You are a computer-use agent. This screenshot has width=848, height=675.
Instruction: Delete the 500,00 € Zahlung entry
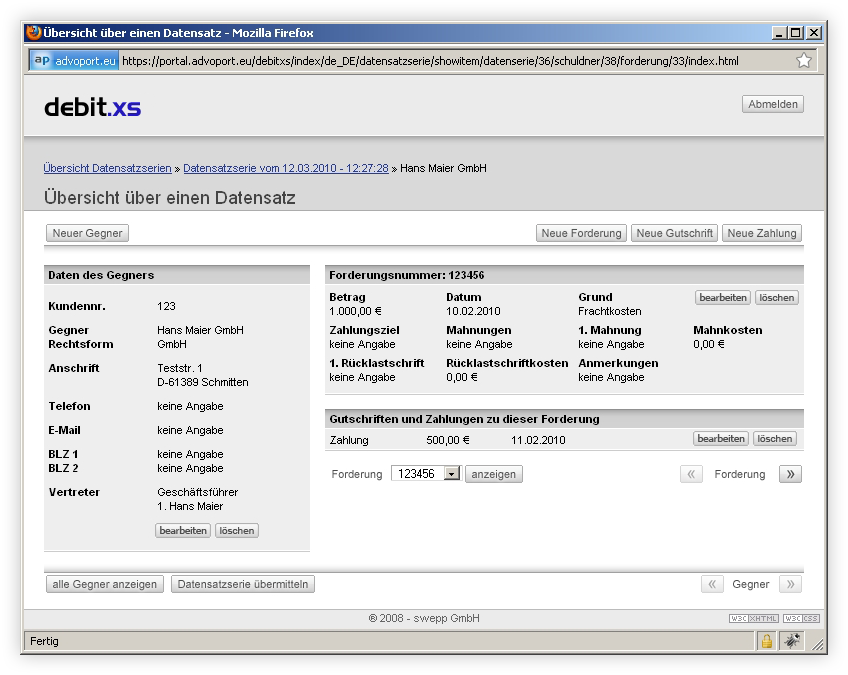pyautogui.click(x=774, y=439)
